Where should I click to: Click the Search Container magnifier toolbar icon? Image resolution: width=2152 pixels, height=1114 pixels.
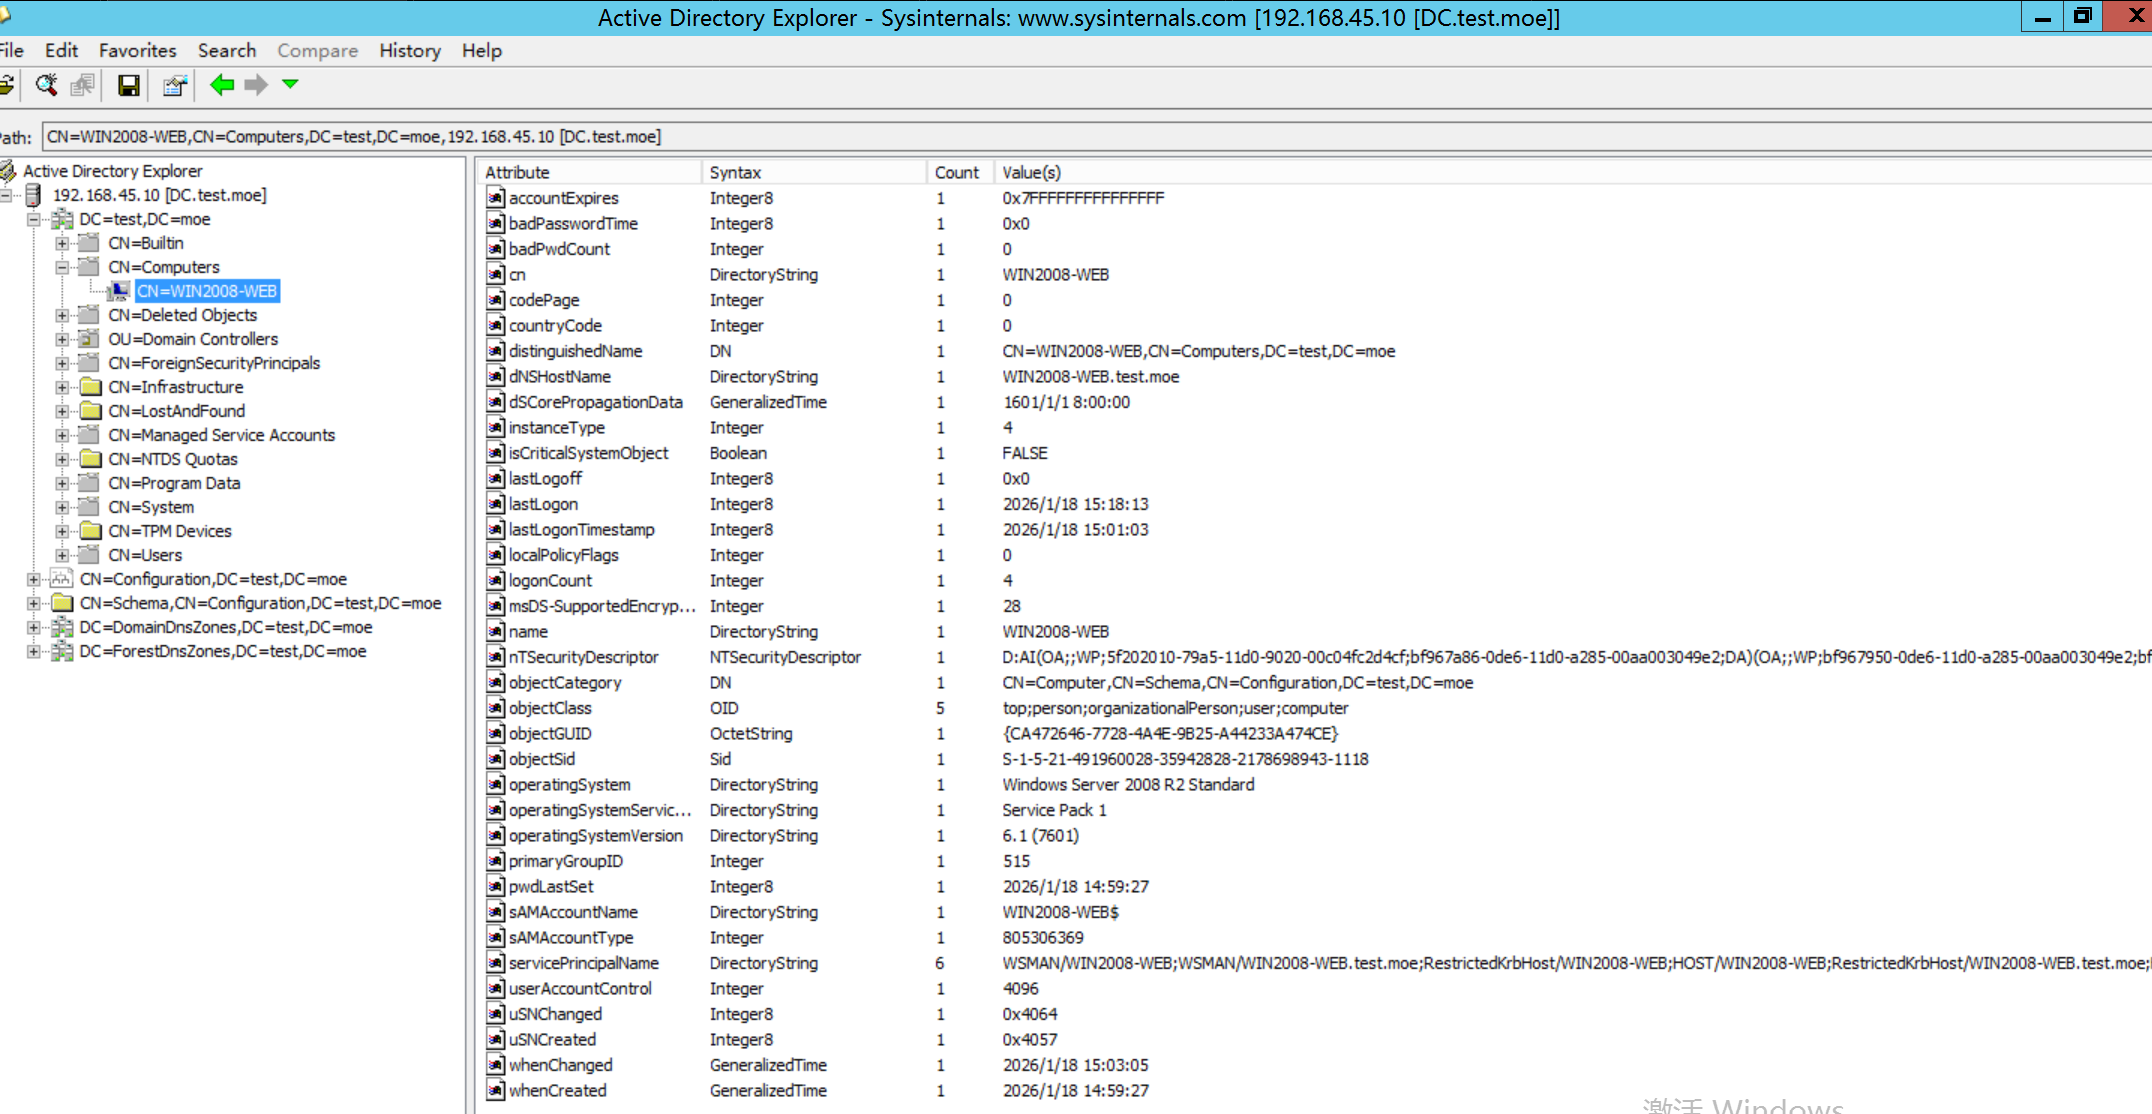click(x=46, y=86)
